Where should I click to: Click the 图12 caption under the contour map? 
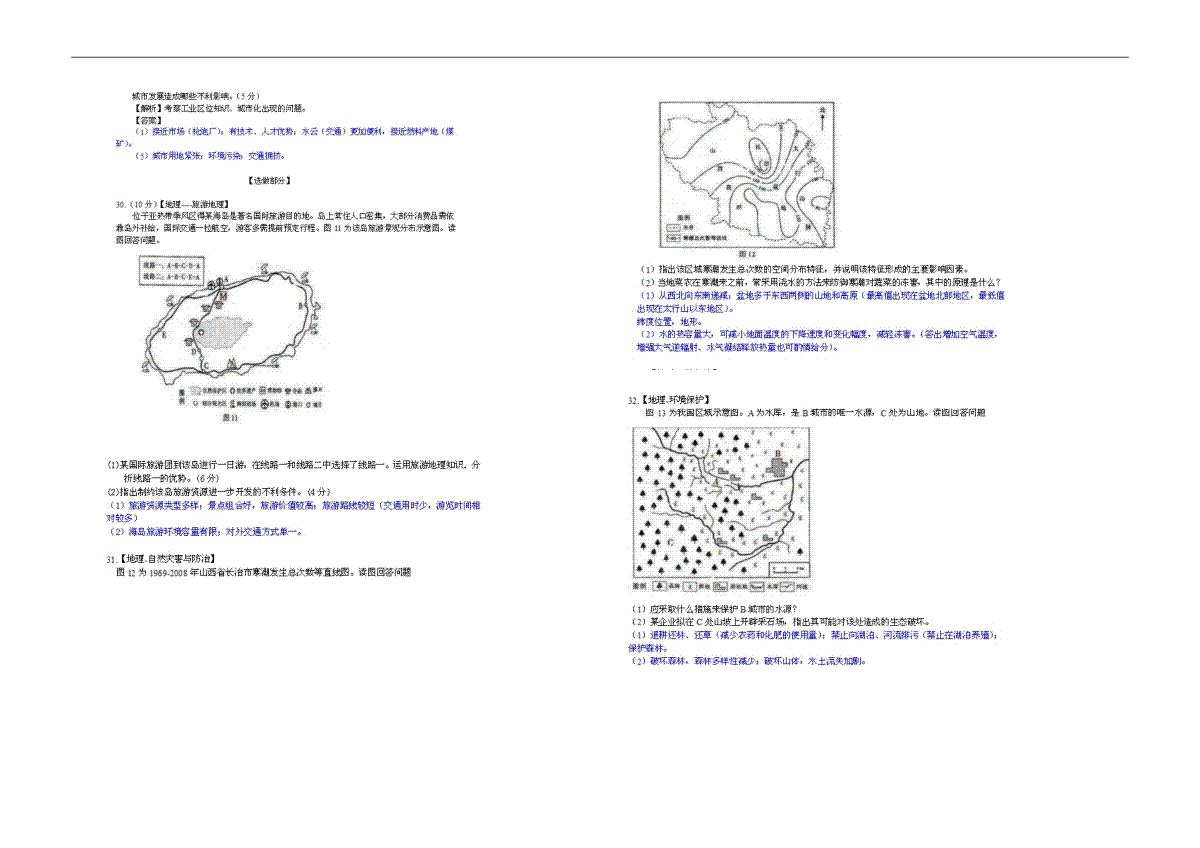746,254
